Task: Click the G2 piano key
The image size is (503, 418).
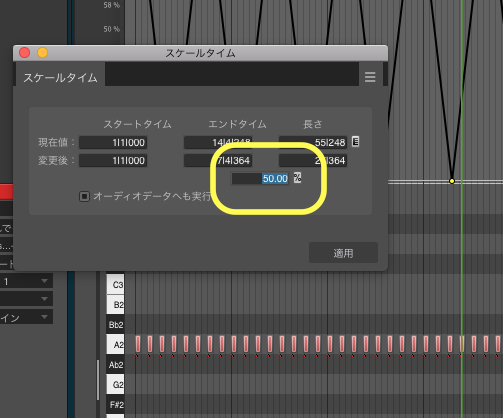Action: pyautogui.click(x=115, y=384)
